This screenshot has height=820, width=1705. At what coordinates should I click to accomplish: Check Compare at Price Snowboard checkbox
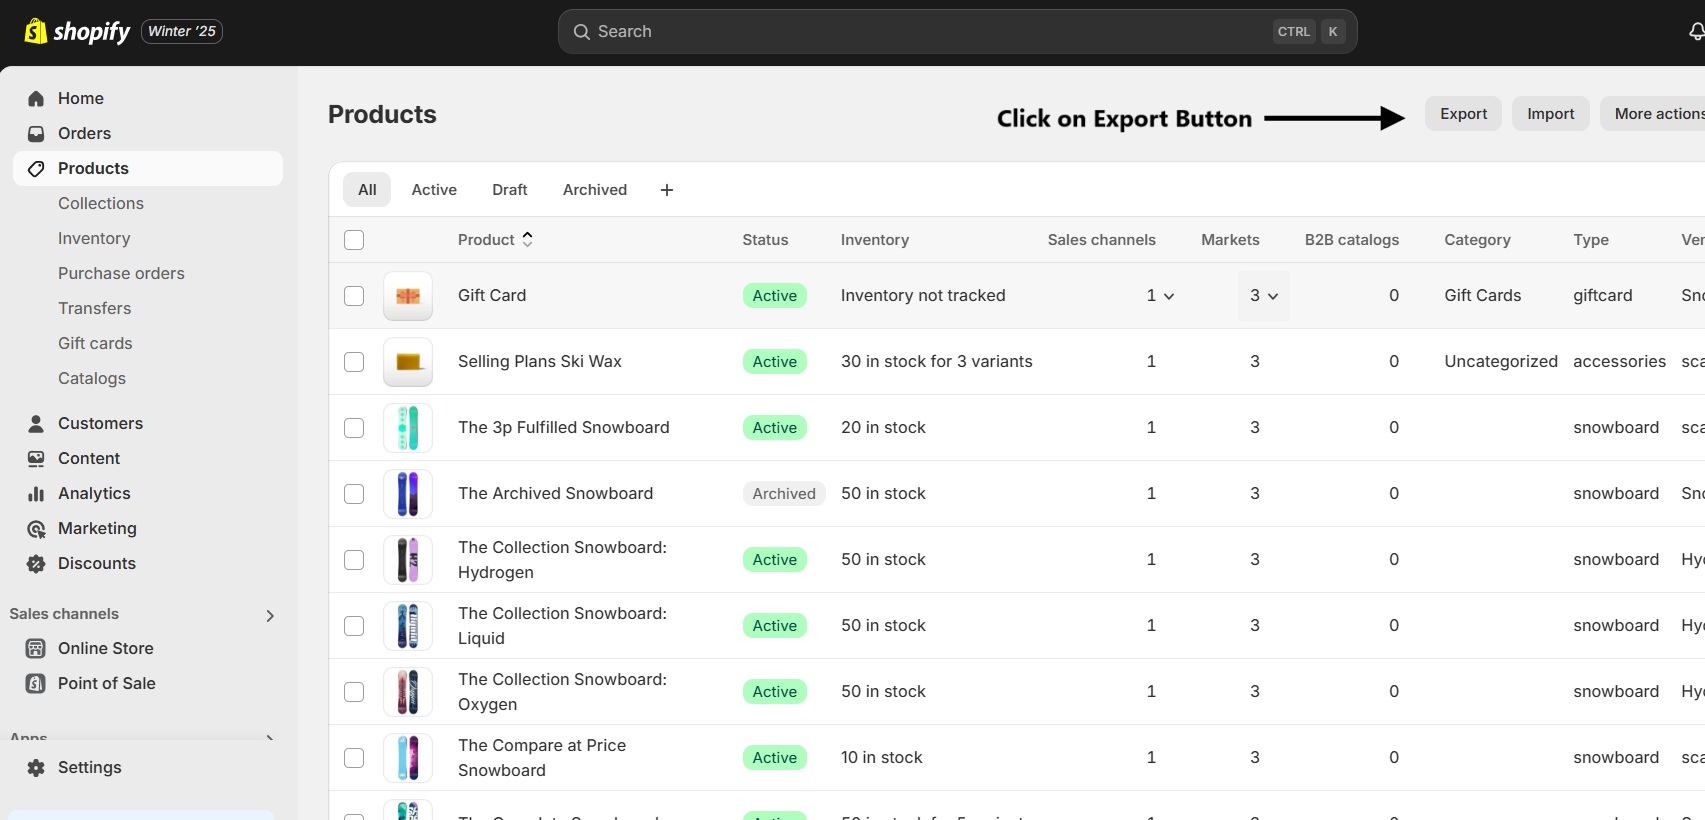click(354, 758)
